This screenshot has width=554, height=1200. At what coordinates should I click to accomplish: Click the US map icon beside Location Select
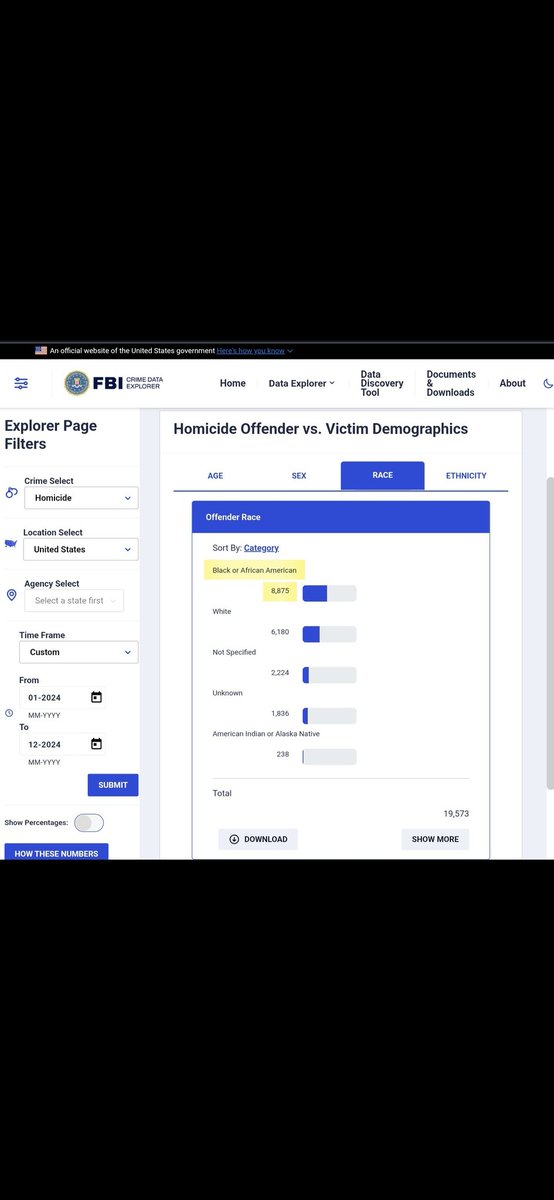[11, 543]
